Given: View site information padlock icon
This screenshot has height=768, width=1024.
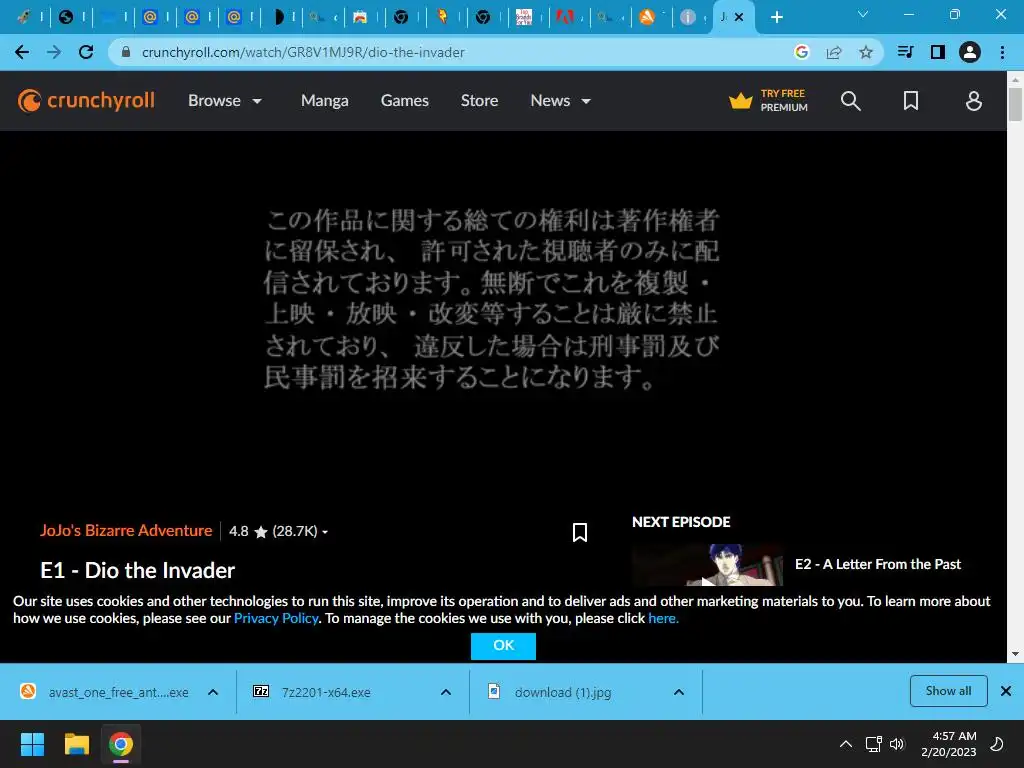Looking at the screenshot, I should point(126,52).
